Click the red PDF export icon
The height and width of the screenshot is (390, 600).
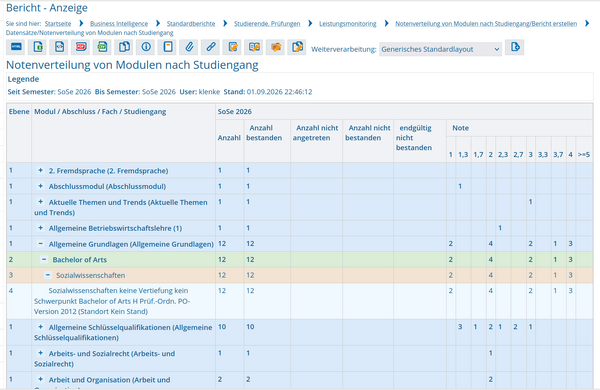(81, 47)
